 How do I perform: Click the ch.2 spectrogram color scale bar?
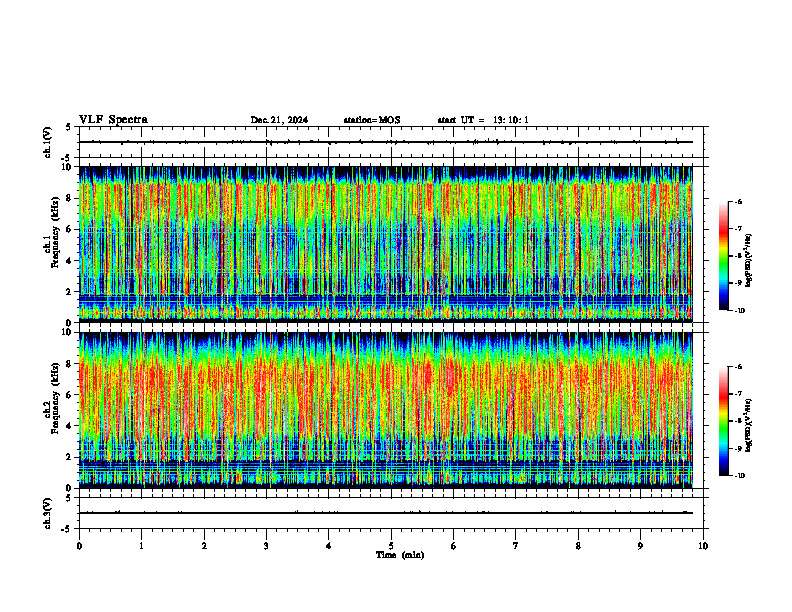pos(723,421)
